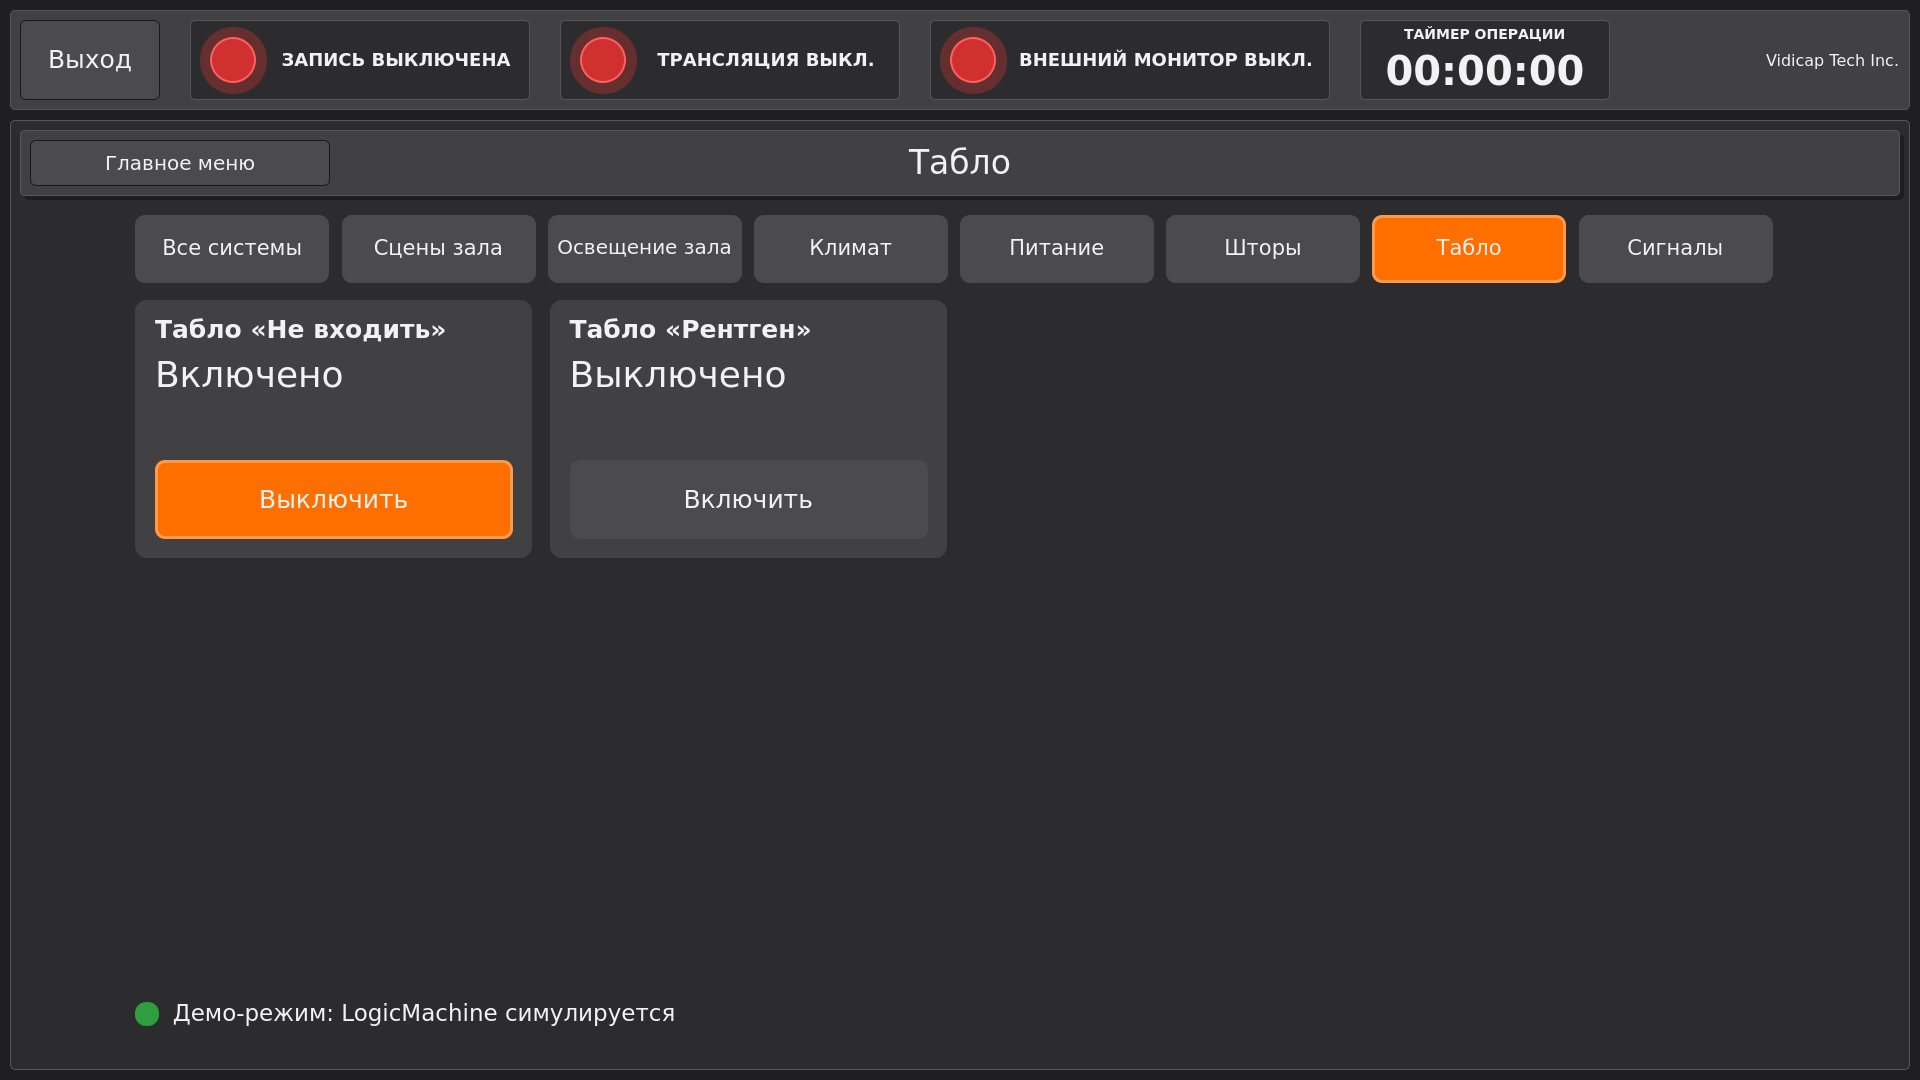Toggle broadcast via ТРАНСЛЯЦИЯ ВЫКЛ. label

point(765,60)
